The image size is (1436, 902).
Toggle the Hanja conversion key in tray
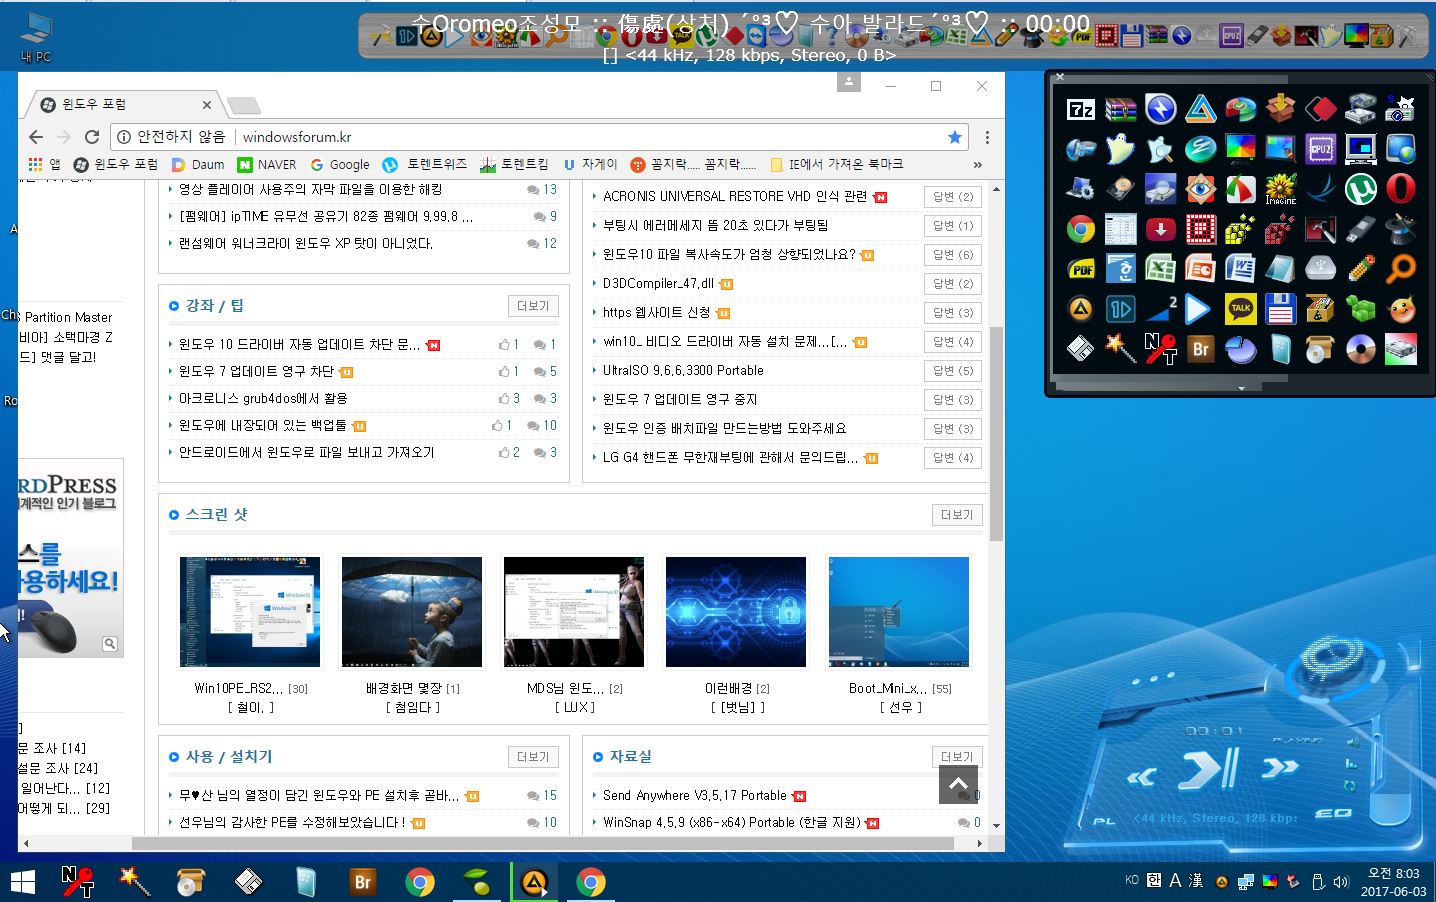[x=1196, y=881]
